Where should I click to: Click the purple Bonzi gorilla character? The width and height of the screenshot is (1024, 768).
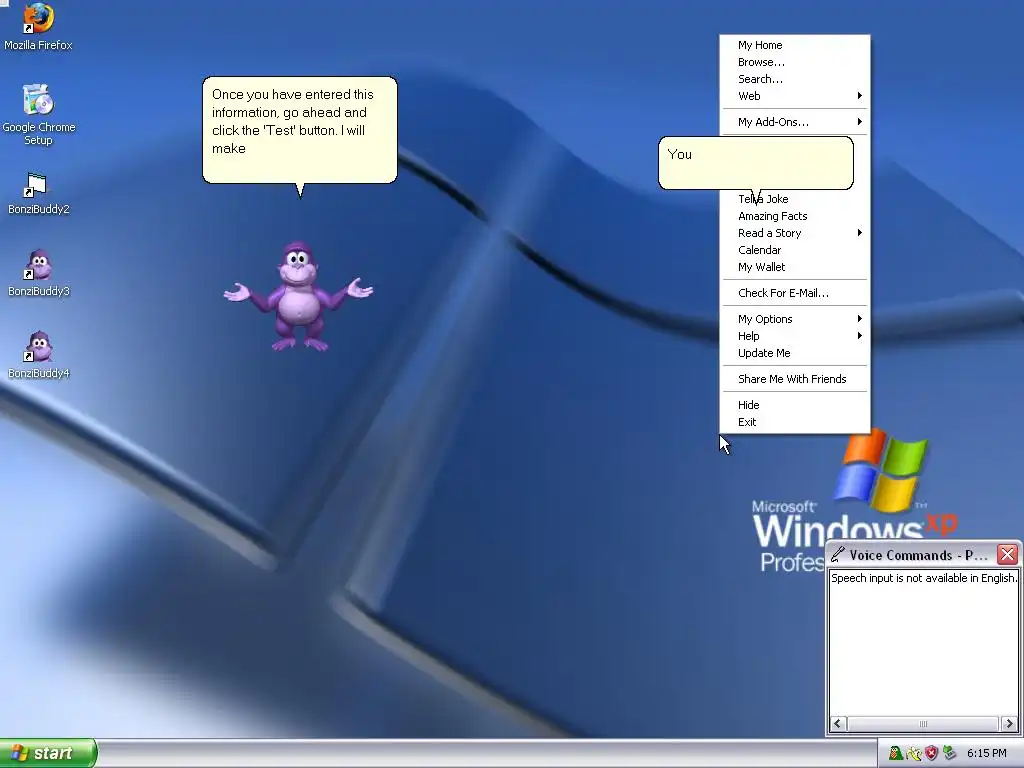tap(298, 296)
